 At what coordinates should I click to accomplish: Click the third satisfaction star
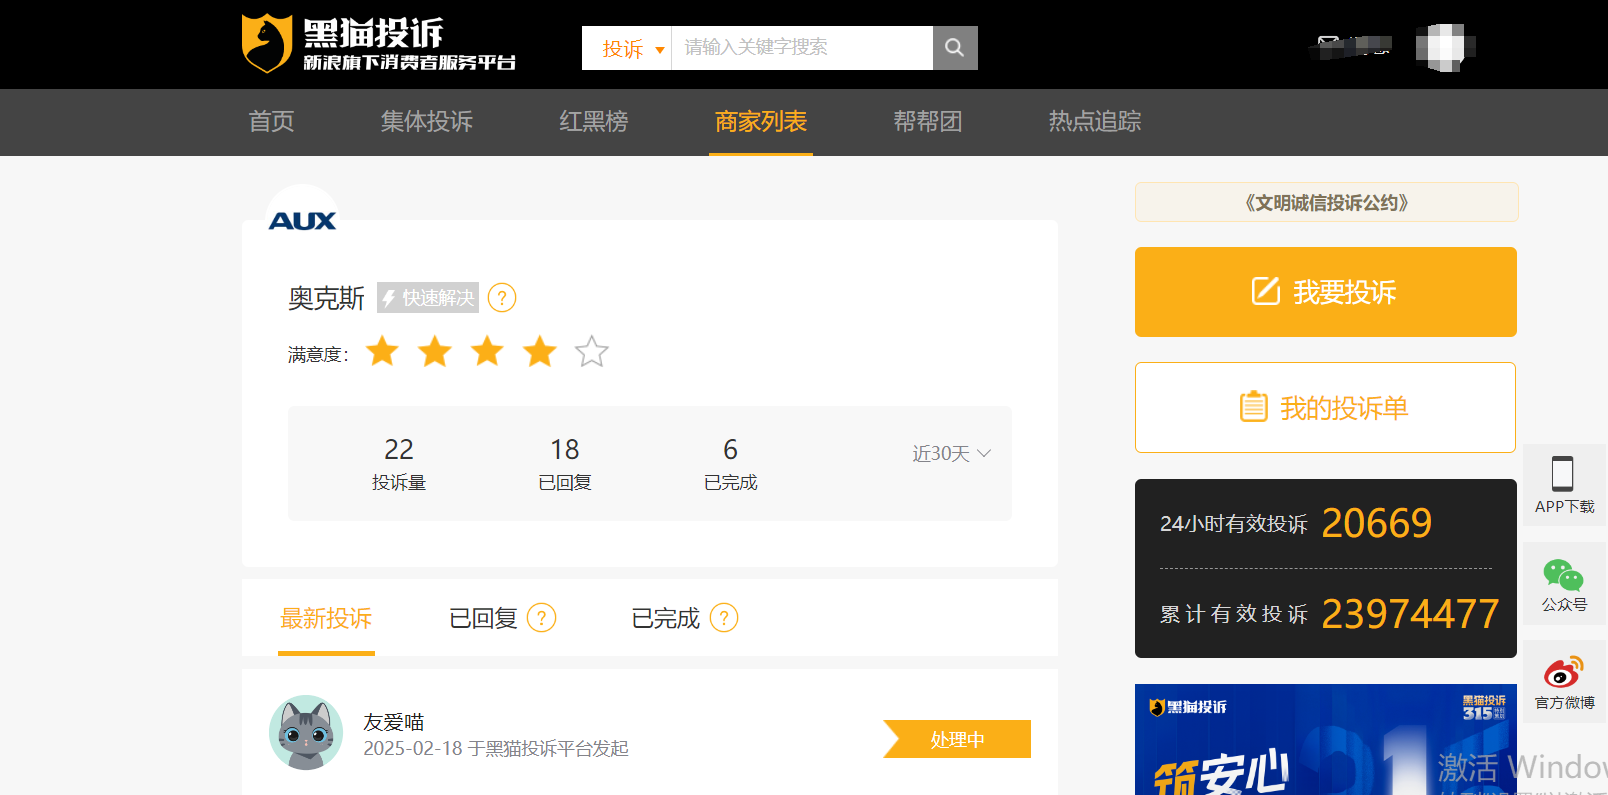pos(488,352)
